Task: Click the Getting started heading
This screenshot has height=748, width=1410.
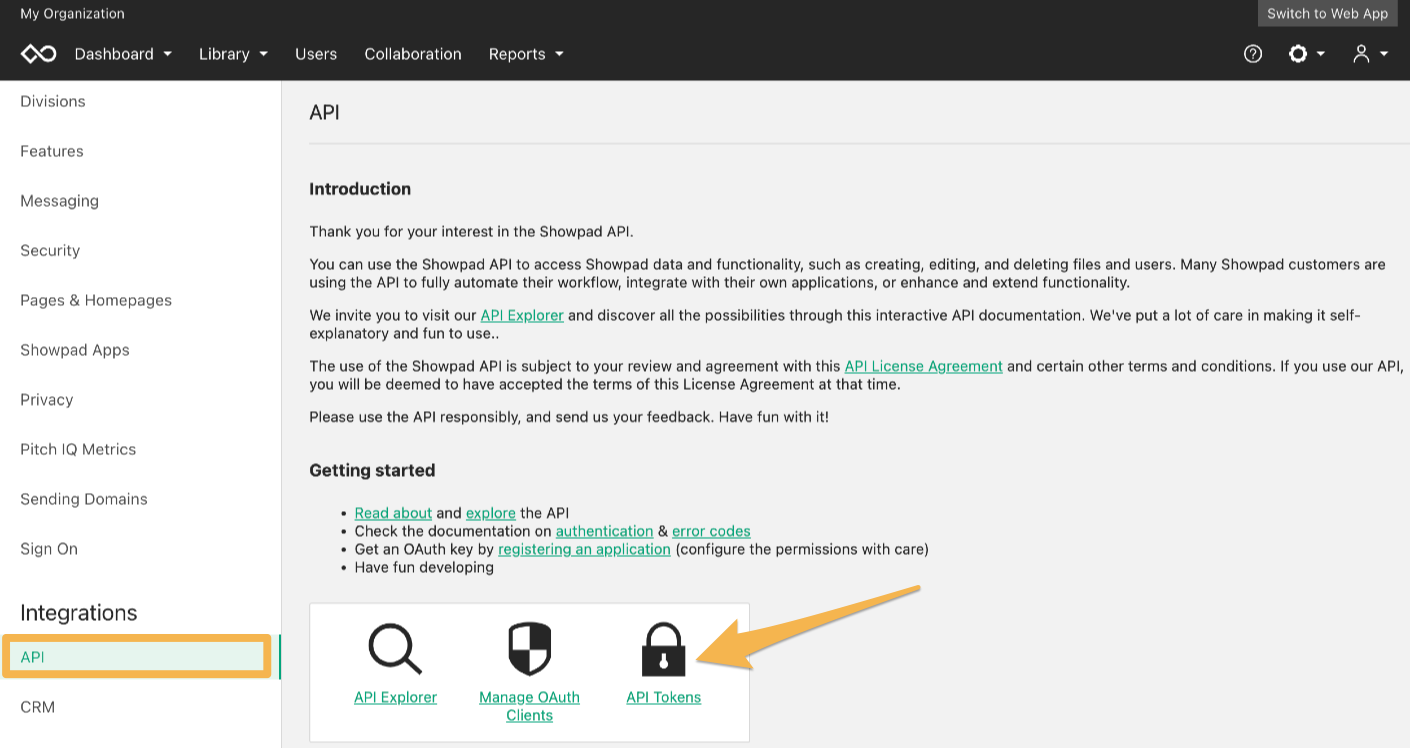Action: [372, 470]
